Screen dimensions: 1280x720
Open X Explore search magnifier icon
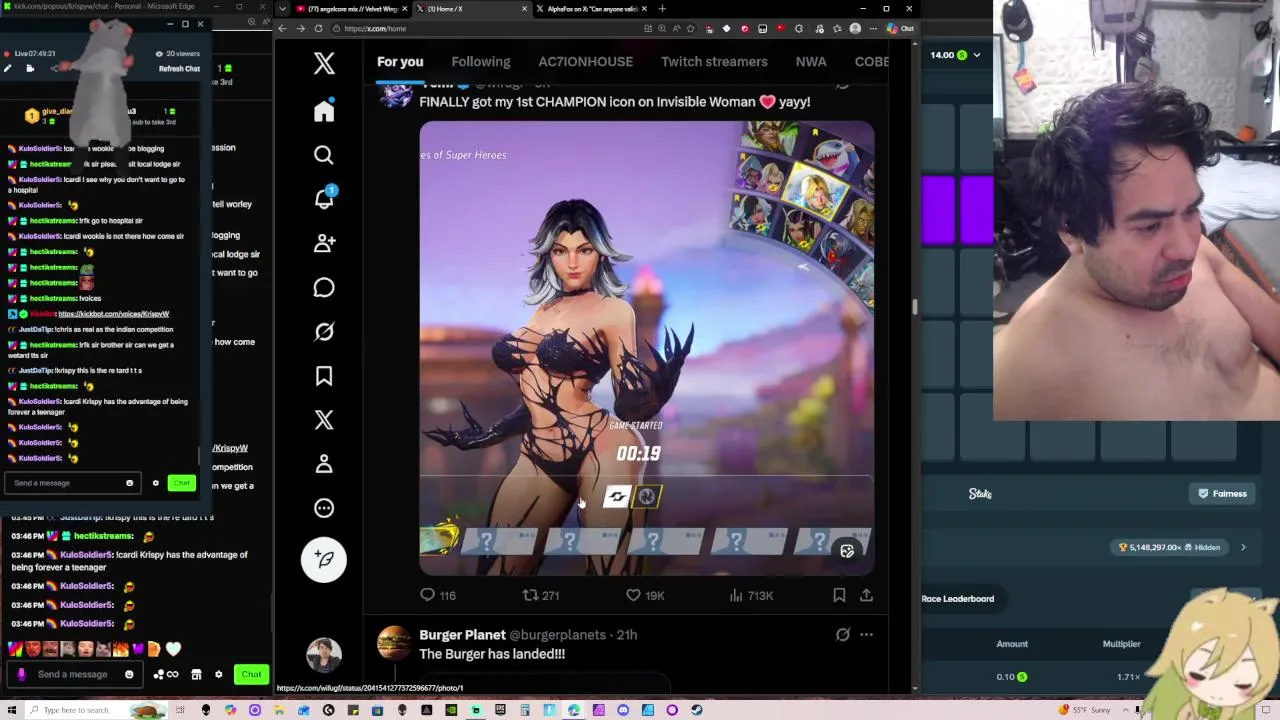coord(324,155)
